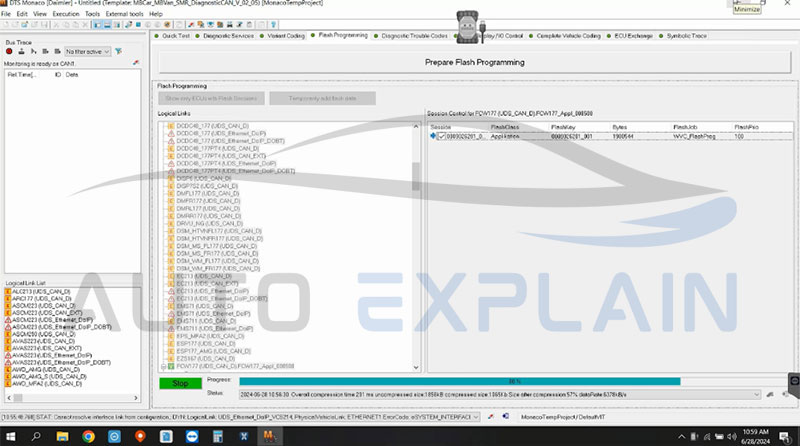Select DRVU_NG (UDS_CAN_D) in the Logical Links tree
This screenshot has height=446, width=800.
209,224
